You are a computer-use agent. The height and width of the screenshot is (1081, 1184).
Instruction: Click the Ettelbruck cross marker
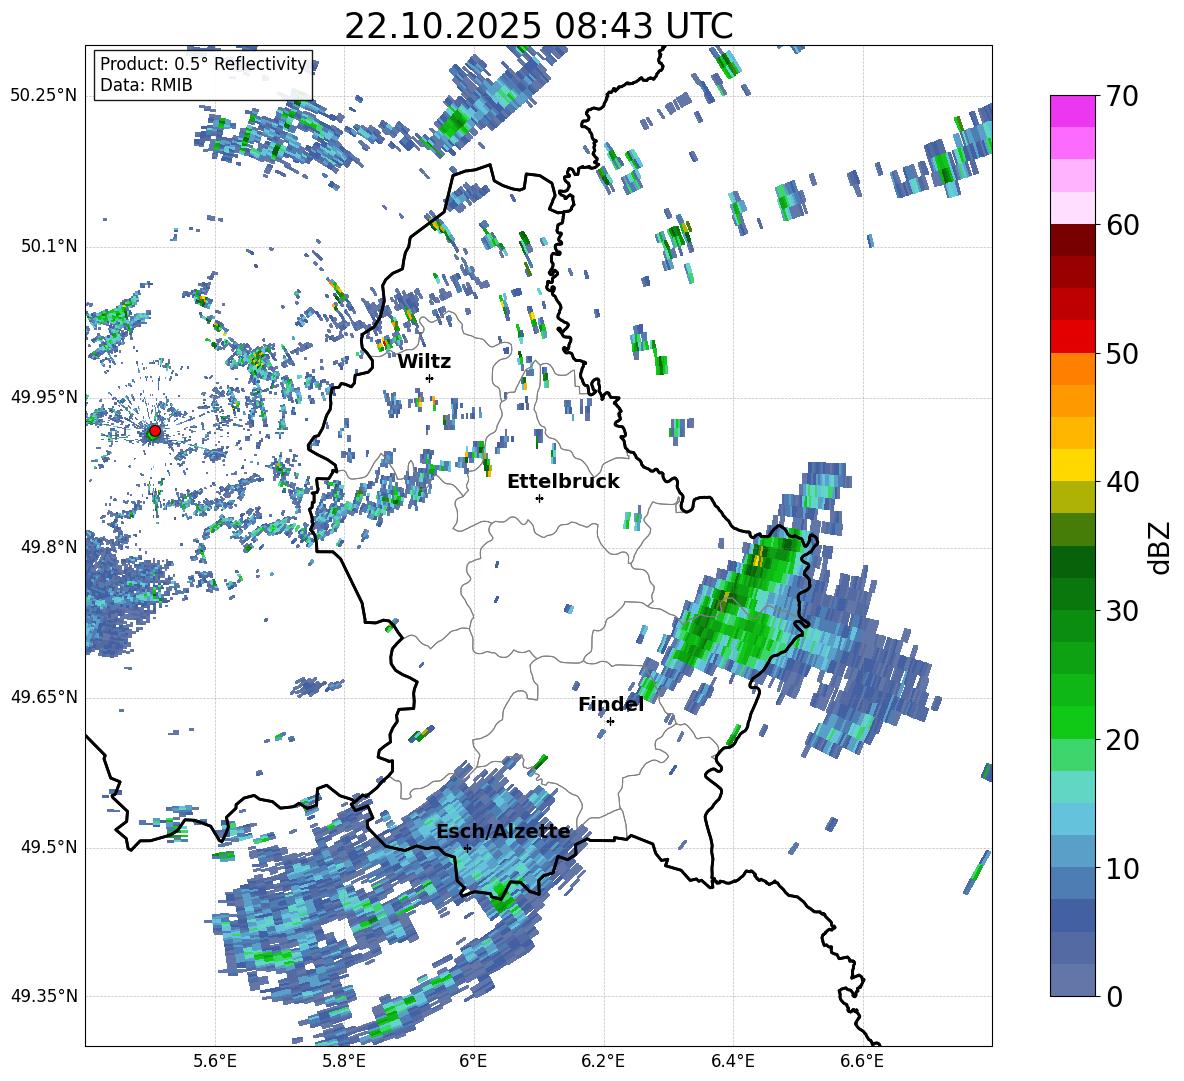coord(539,498)
